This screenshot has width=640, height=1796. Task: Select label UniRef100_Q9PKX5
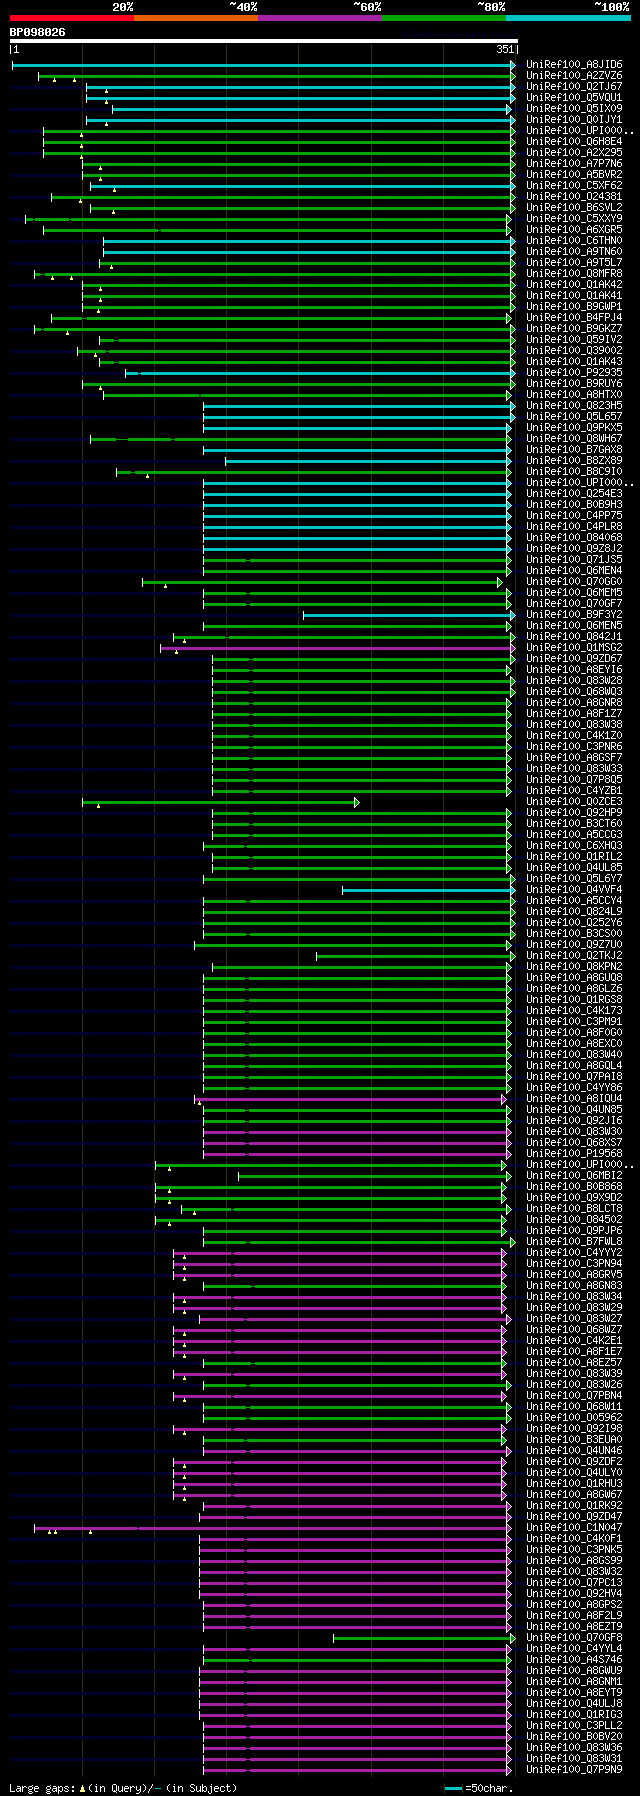tap(574, 428)
